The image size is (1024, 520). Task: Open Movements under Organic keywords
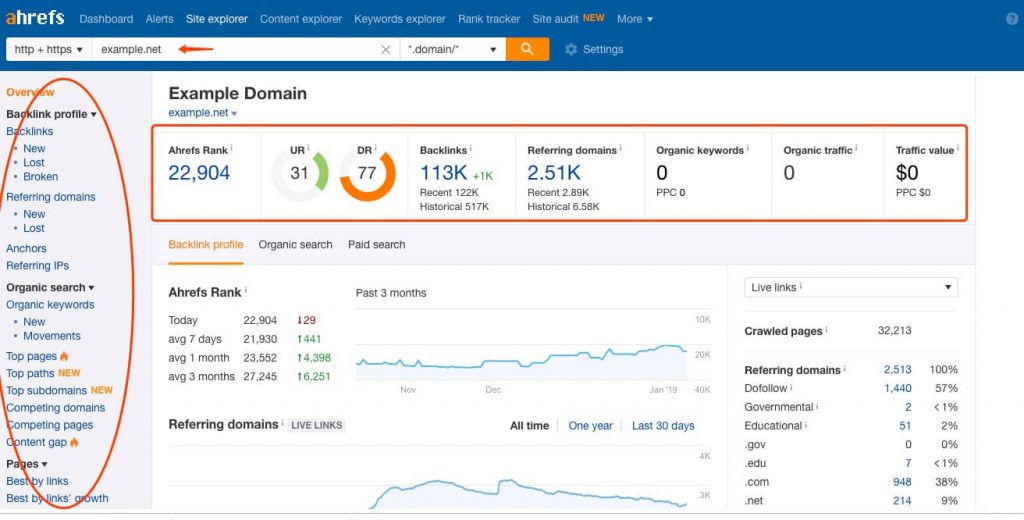click(52, 336)
